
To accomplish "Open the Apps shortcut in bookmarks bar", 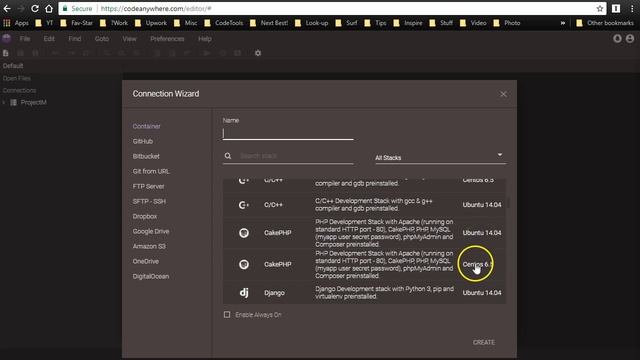I will [x=16, y=23].
